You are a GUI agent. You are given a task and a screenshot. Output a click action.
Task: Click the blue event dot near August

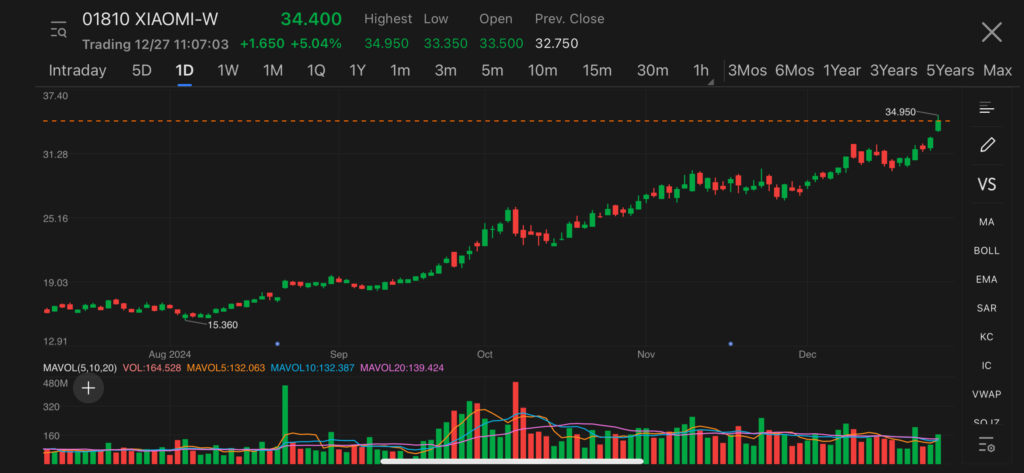pyautogui.click(x=277, y=343)
